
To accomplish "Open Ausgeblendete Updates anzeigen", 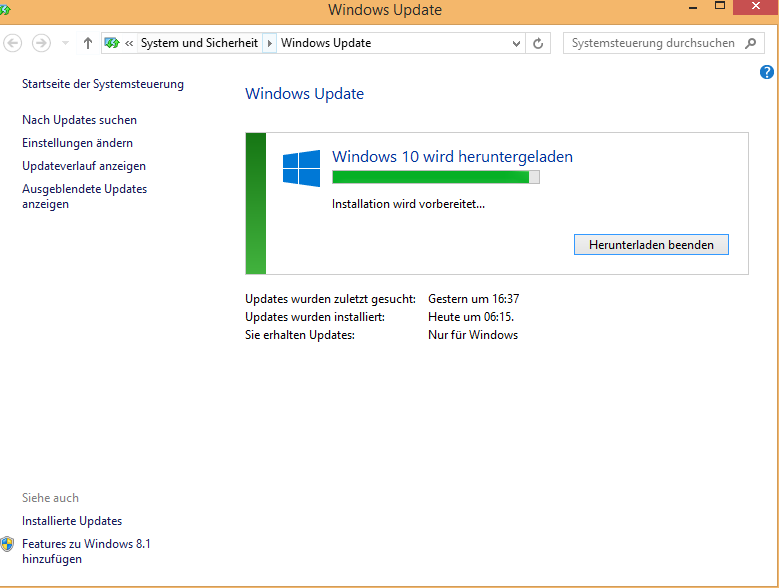I will click(84, 196).
